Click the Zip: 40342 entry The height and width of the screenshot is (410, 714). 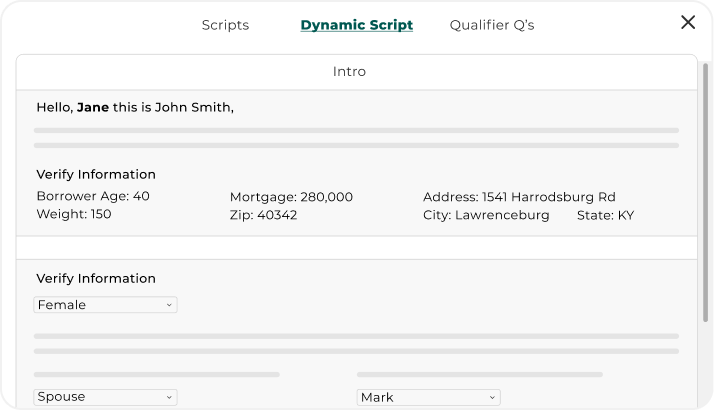(263, 215)
